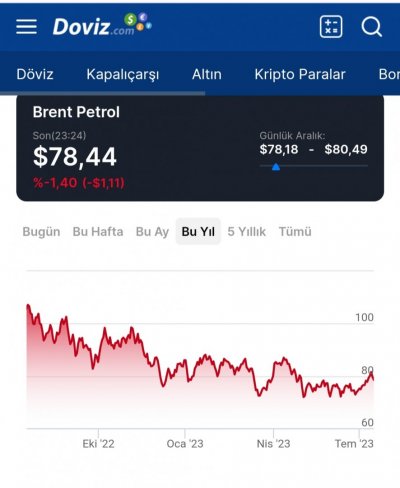Viewport: 400px width, 488px height.
Task: Open the search magnifier icon
Action: click(371, 26)
